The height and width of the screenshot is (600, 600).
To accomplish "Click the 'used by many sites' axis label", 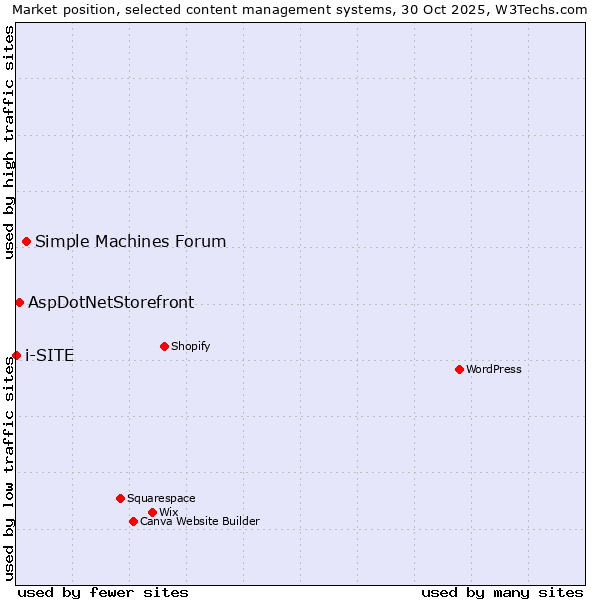I will [502, 592].
